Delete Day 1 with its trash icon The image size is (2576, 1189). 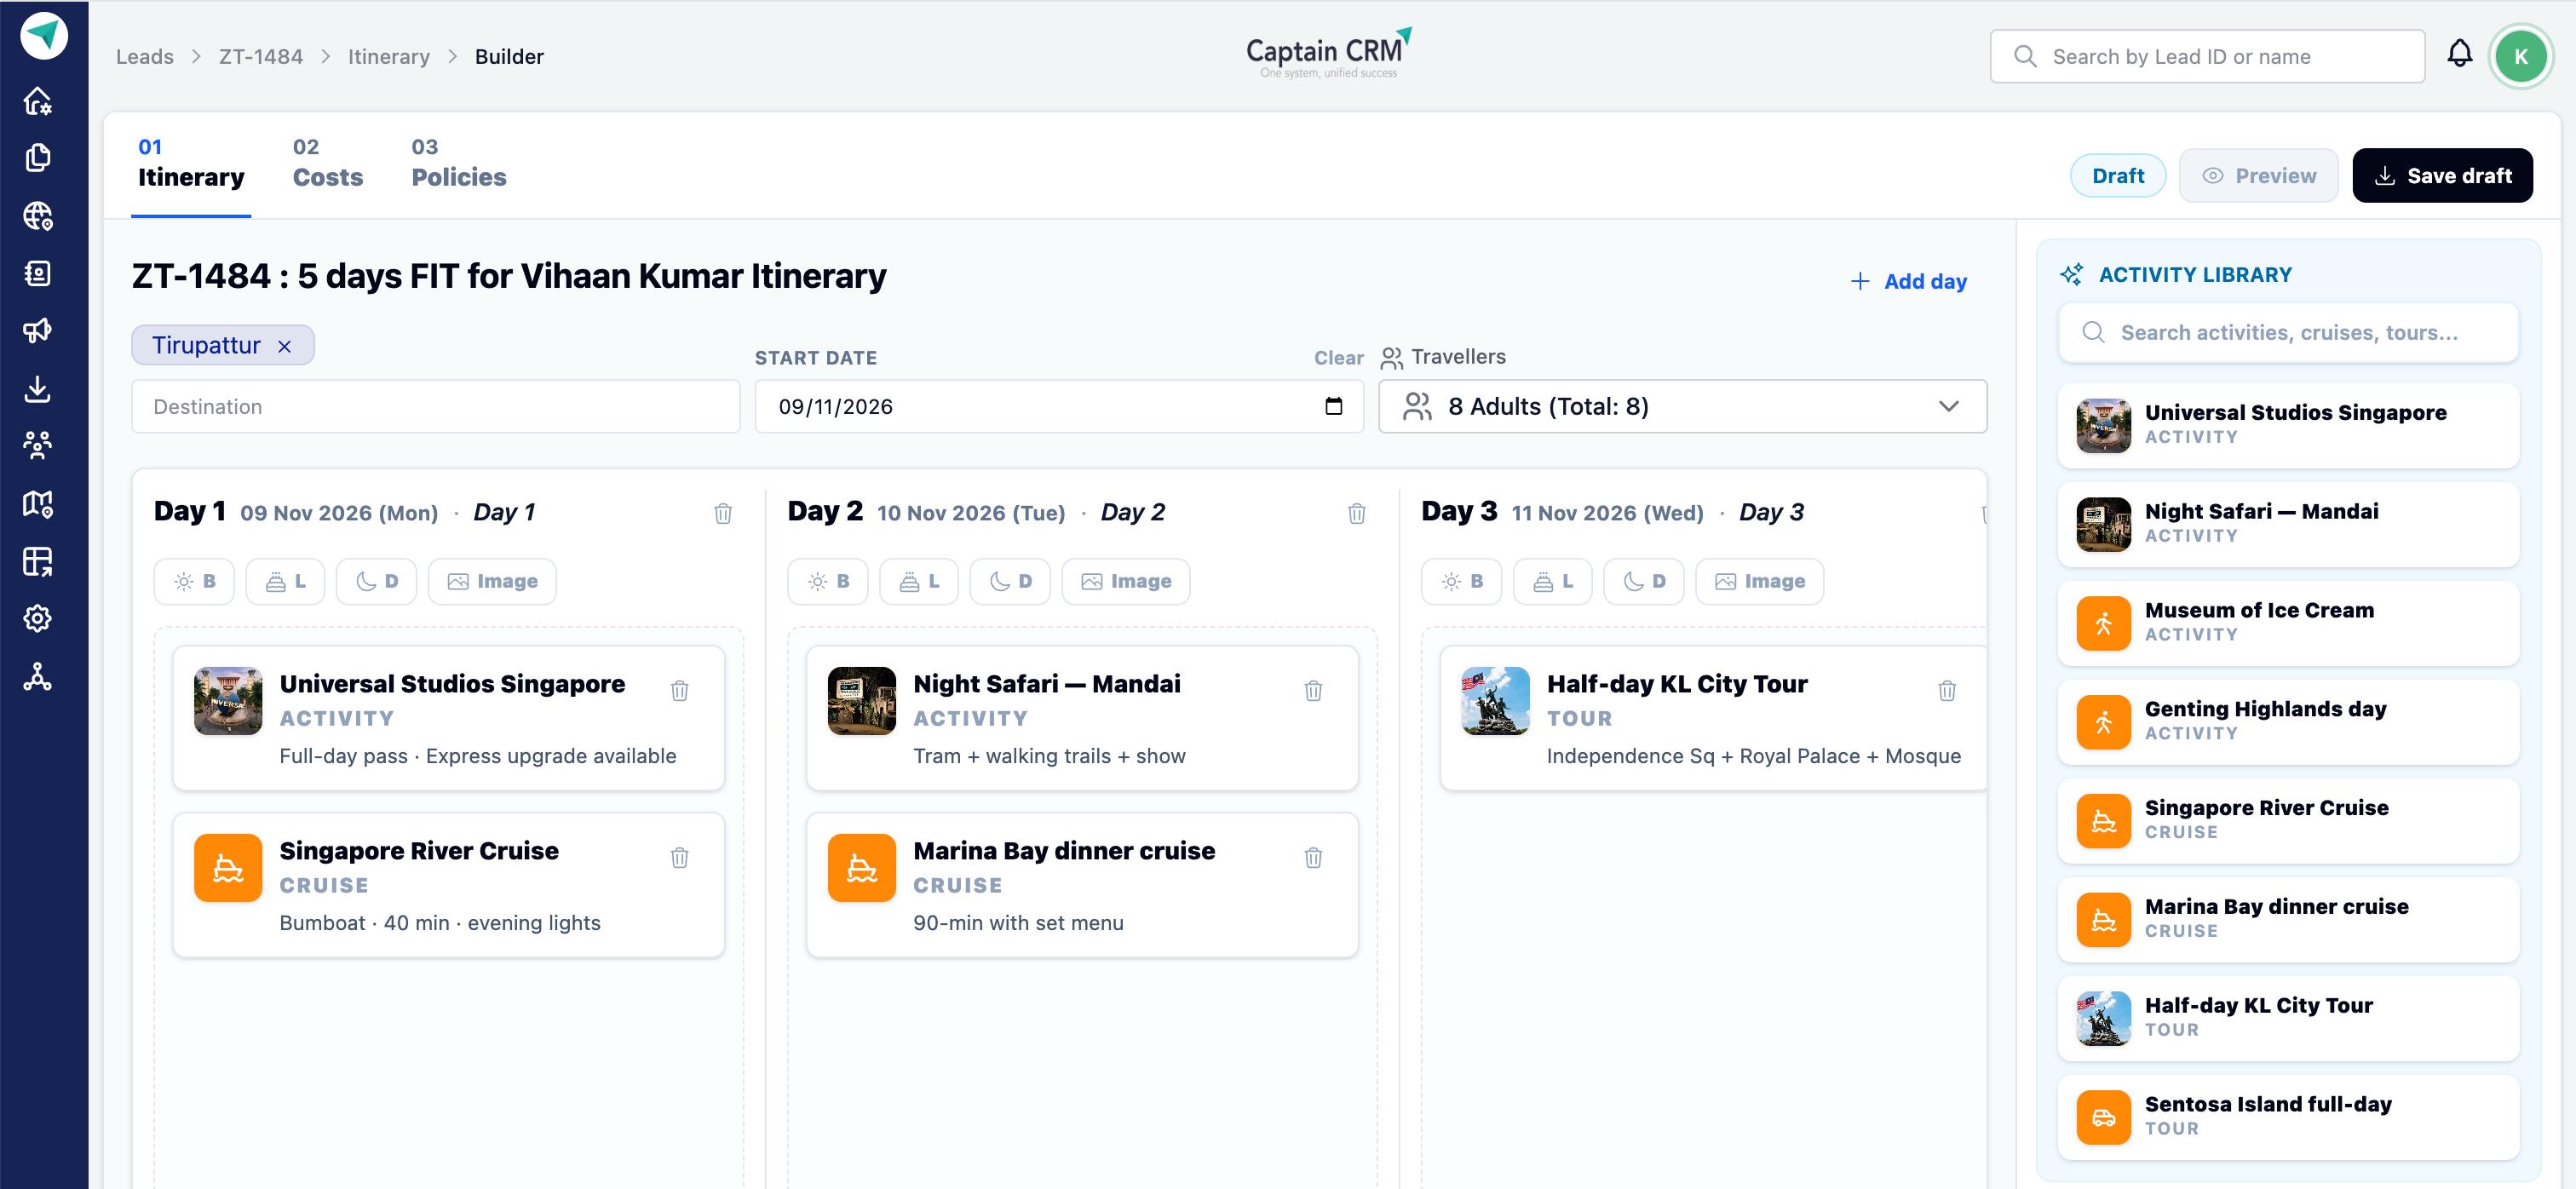pos(723,513)
